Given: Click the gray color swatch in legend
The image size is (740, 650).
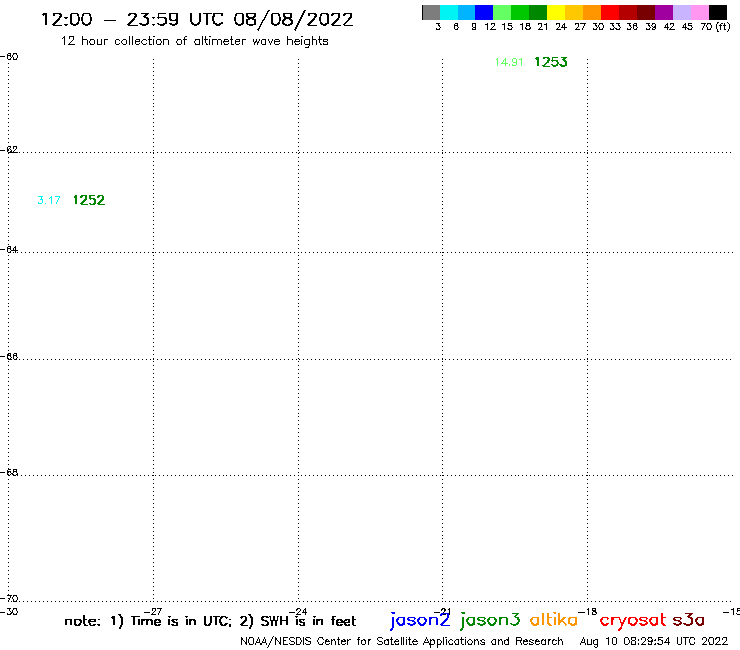Looking at the screenshot, I should 431,12.
